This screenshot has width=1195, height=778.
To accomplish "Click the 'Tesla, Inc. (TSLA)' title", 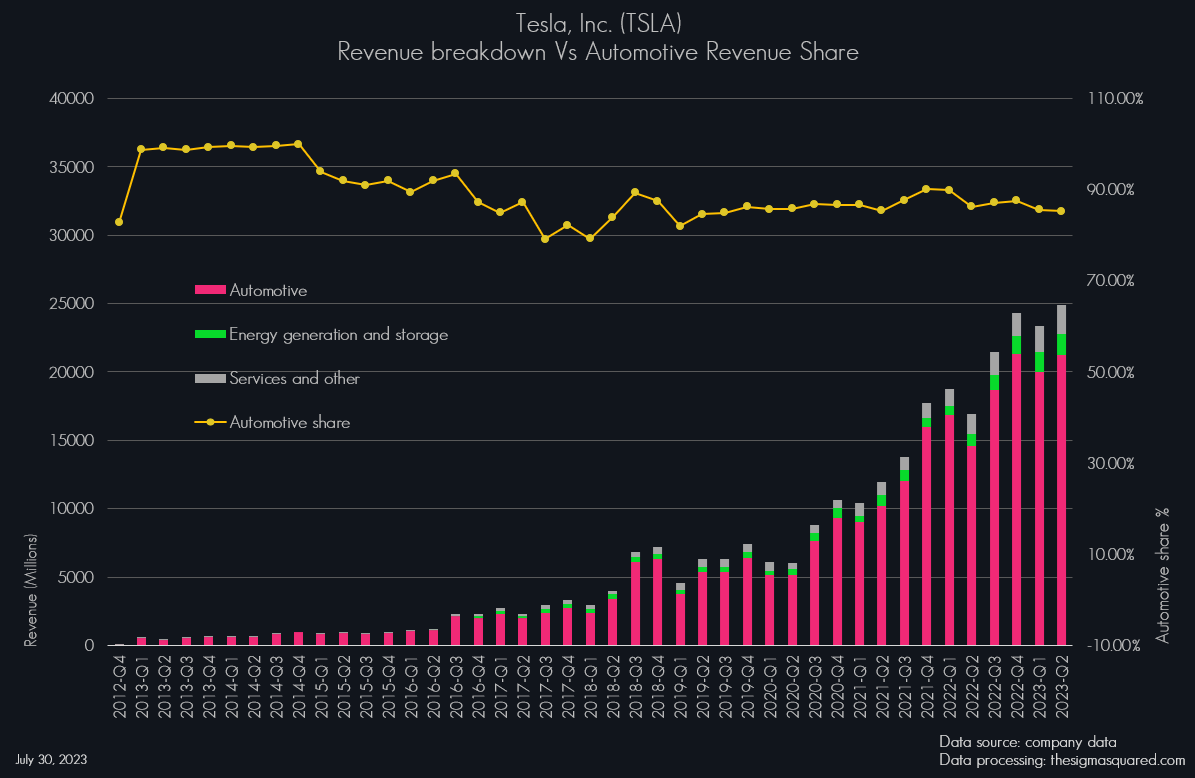I will [598, 24].
